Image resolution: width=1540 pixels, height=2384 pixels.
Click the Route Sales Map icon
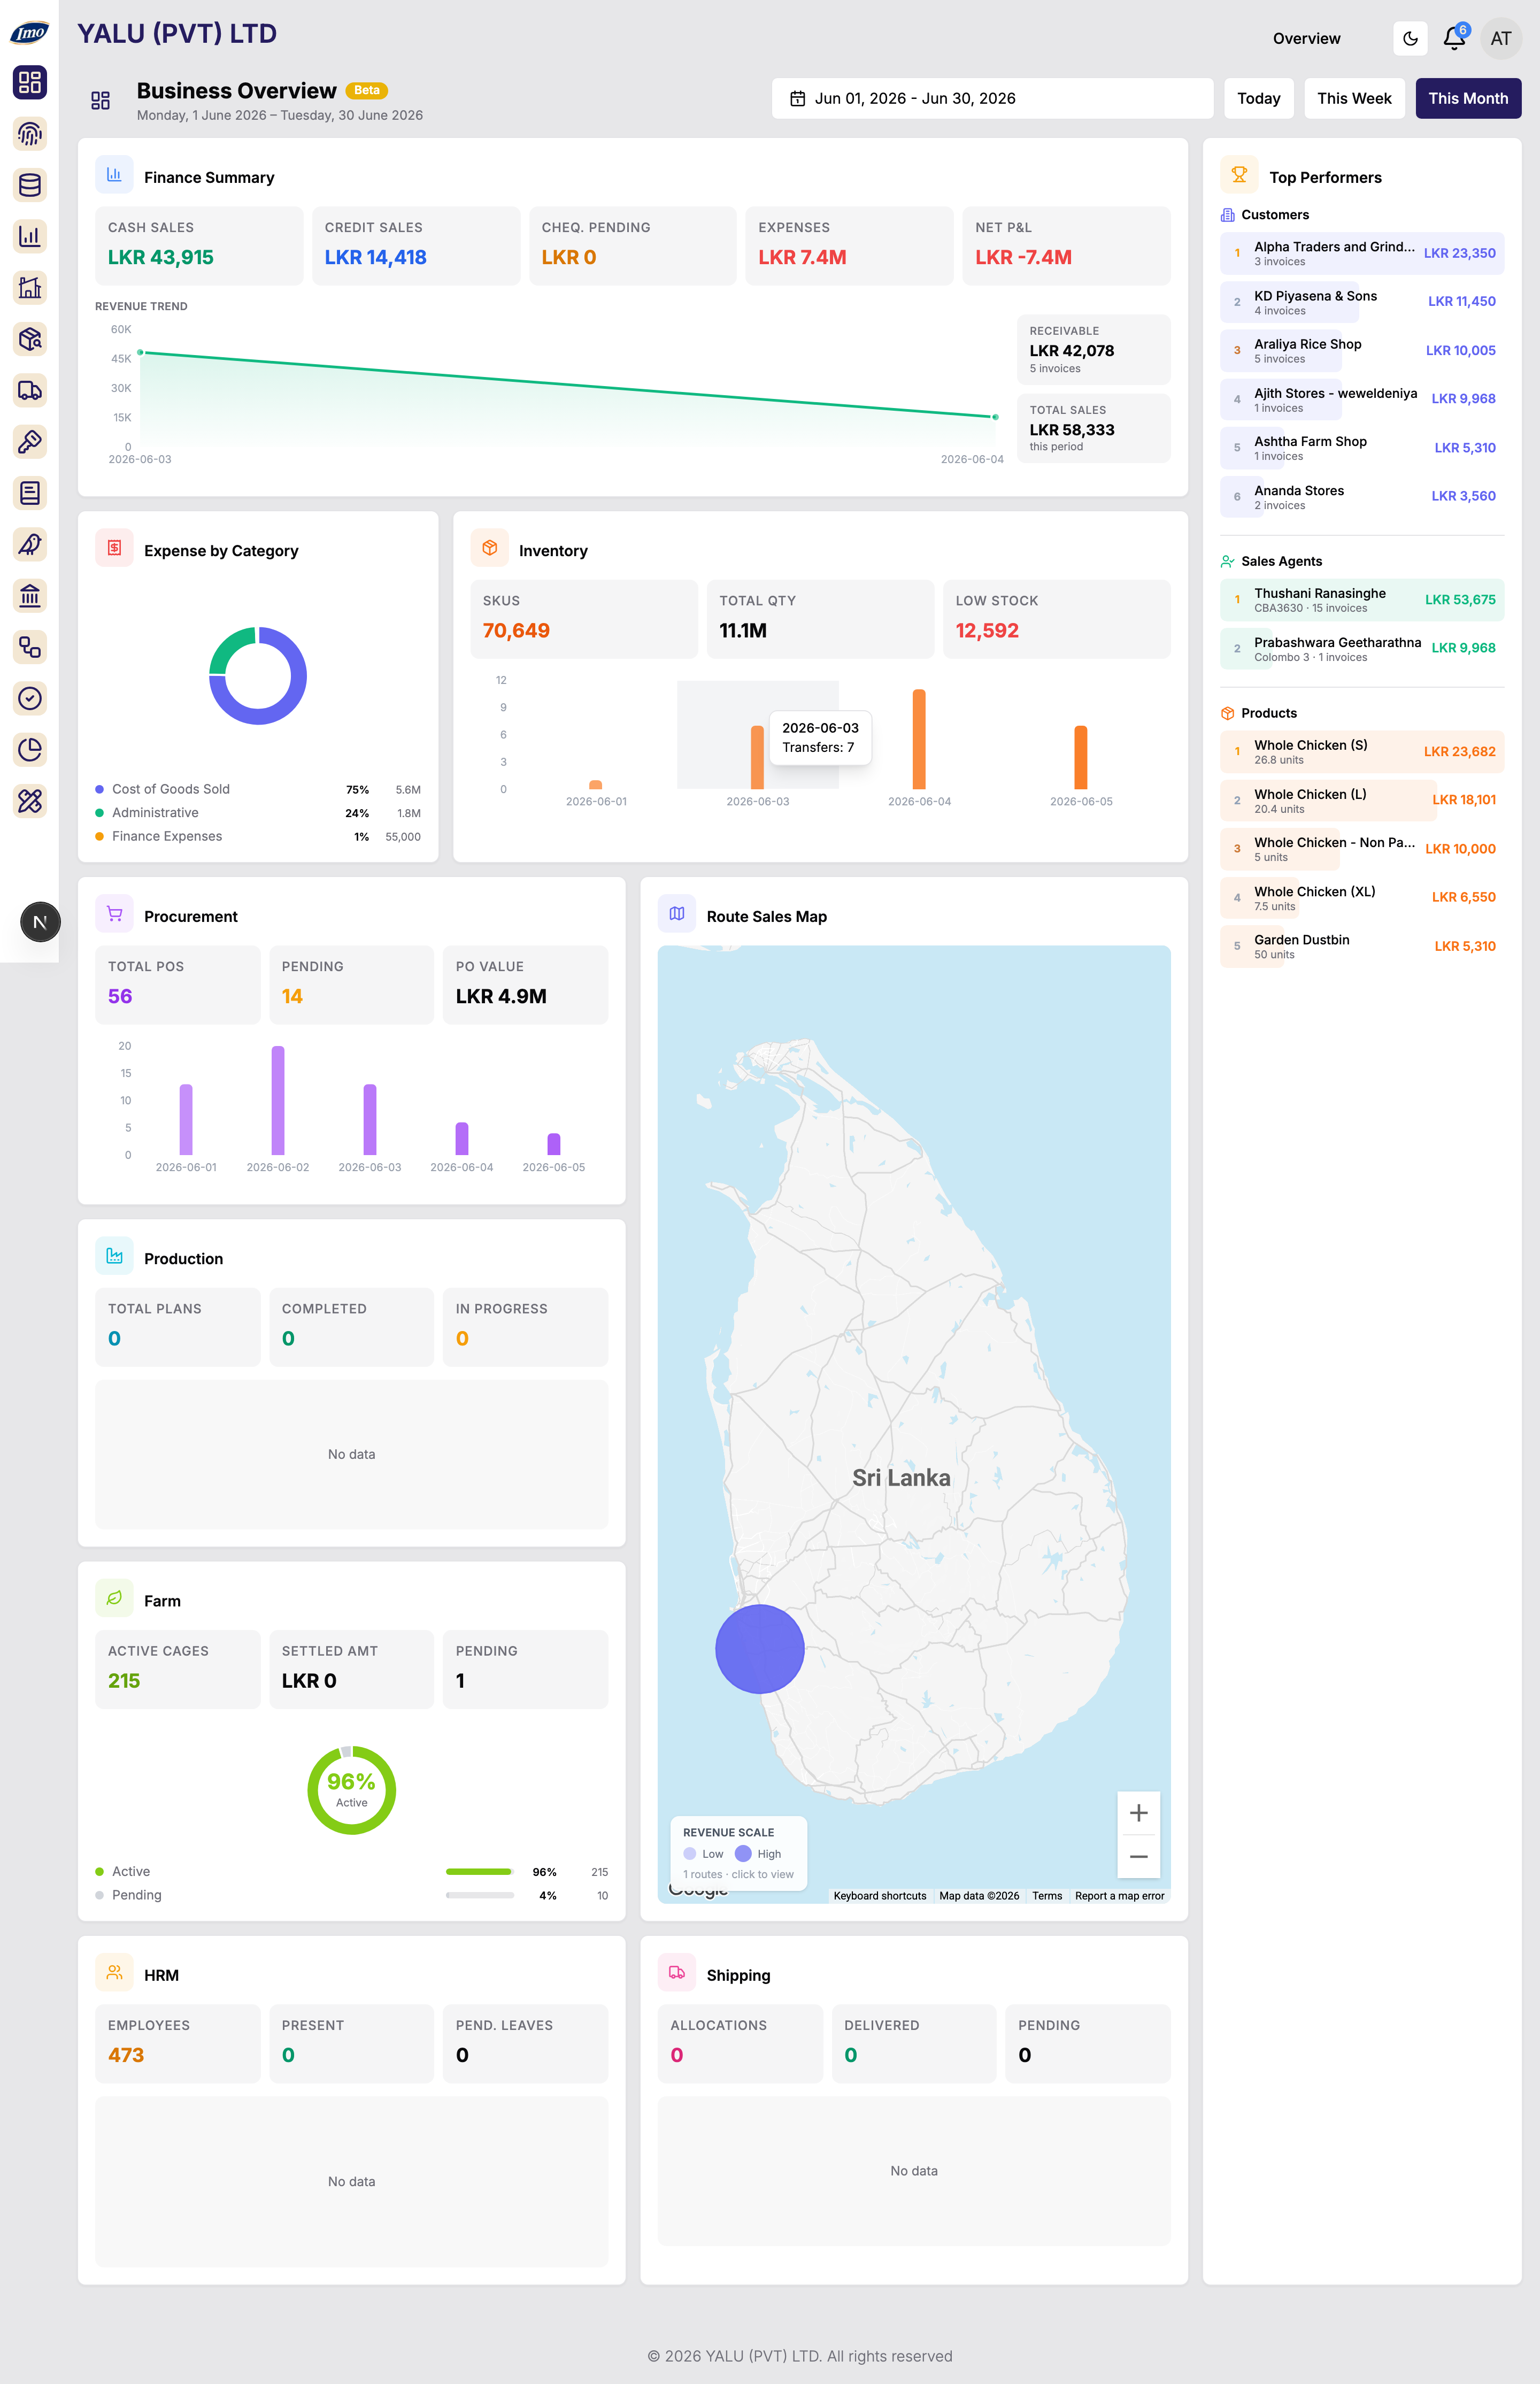[677, 914]
